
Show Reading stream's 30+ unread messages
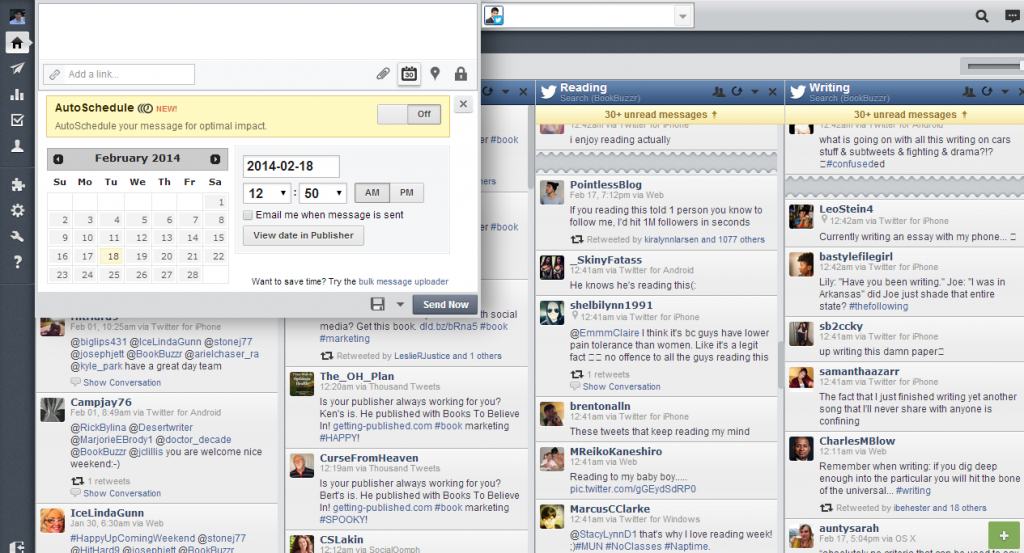coord(660,114)
